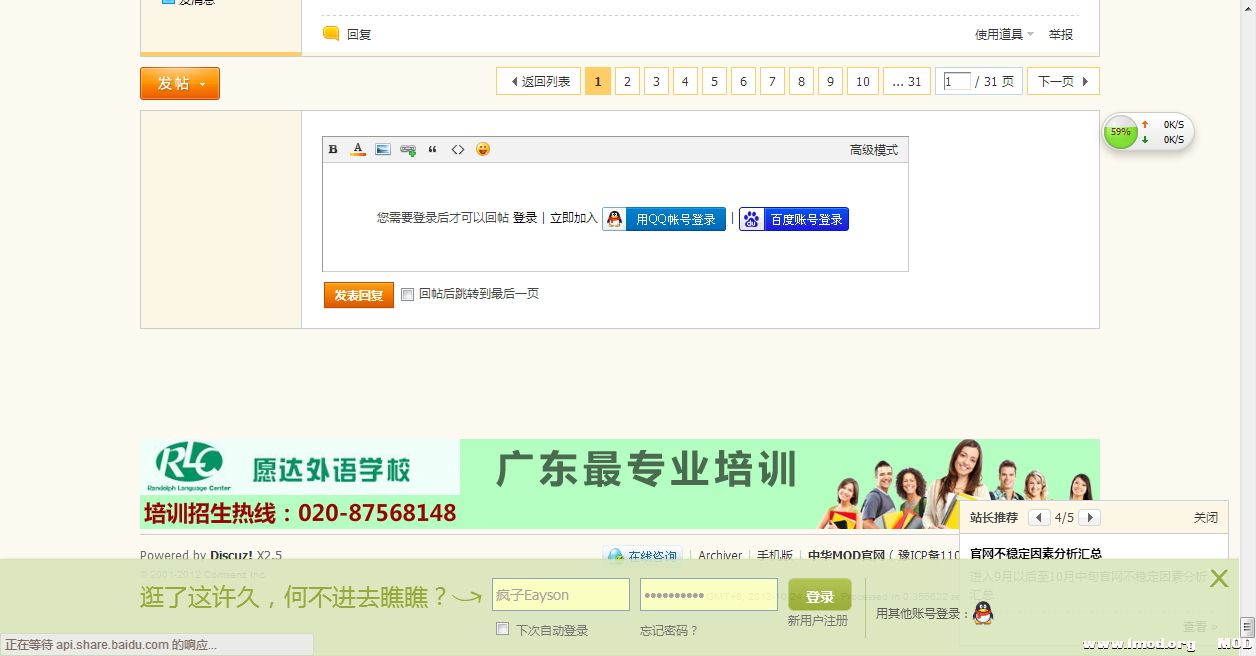
Task: Click the 59% download speed indicator
Action: (x=1120, y=131)
